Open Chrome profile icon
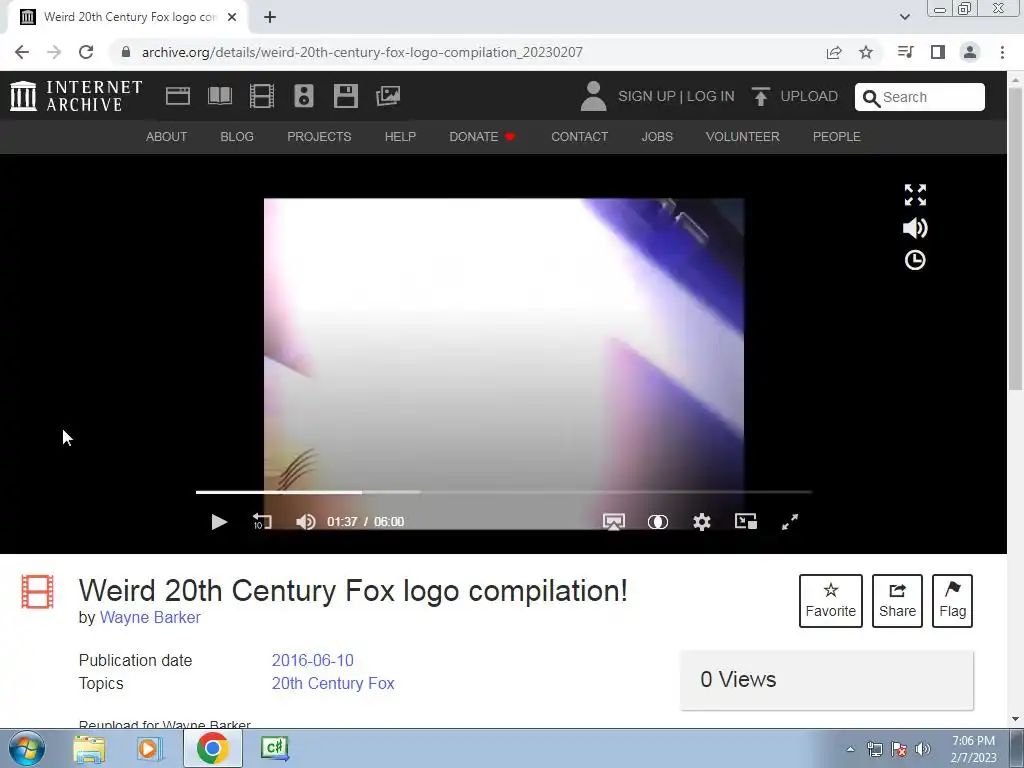This screenshot has height=768, width=1024. click(x=970, y=52)
